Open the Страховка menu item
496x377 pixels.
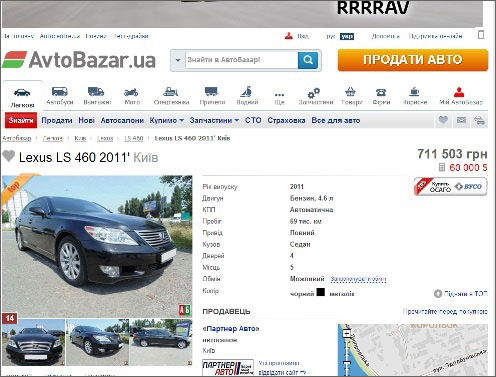[286, 120]
